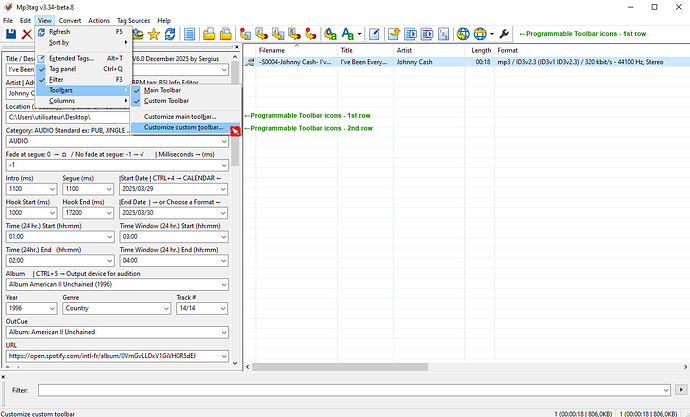Choose Customize main toolbar...
This screenshot has height=417, width=690.
click(185, 117)
